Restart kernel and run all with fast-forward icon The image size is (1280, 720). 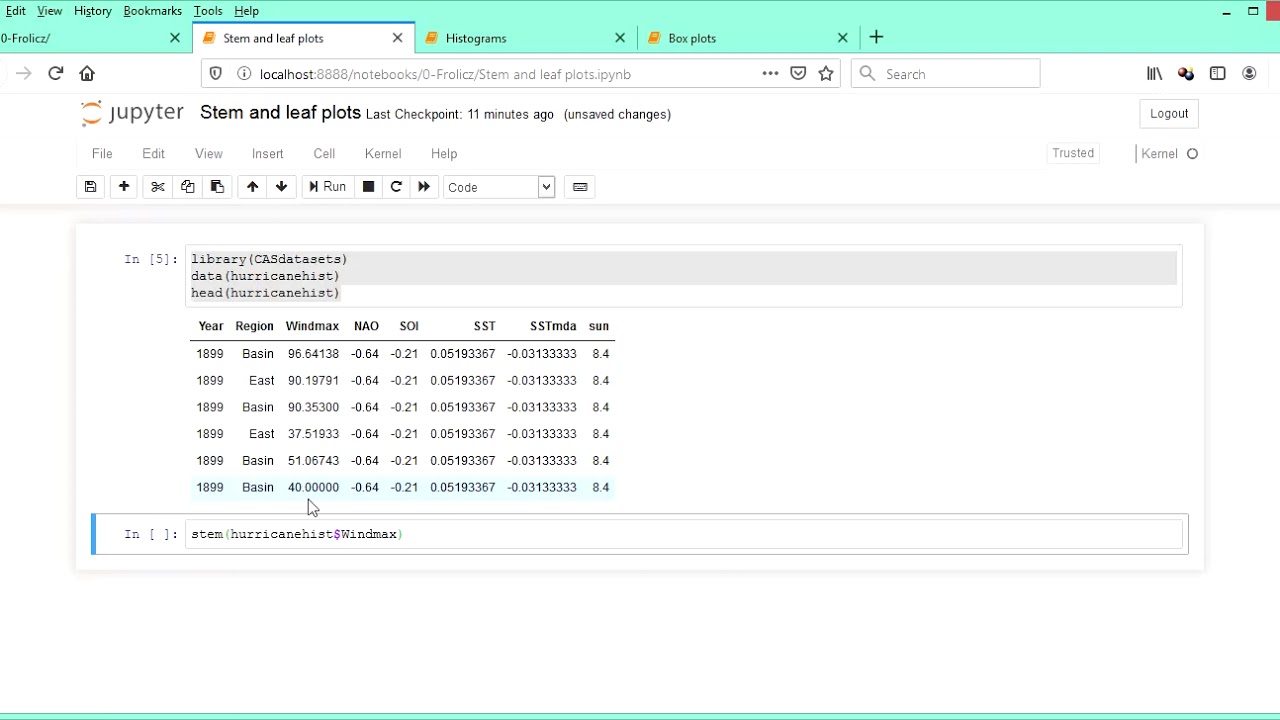(424, 187)
